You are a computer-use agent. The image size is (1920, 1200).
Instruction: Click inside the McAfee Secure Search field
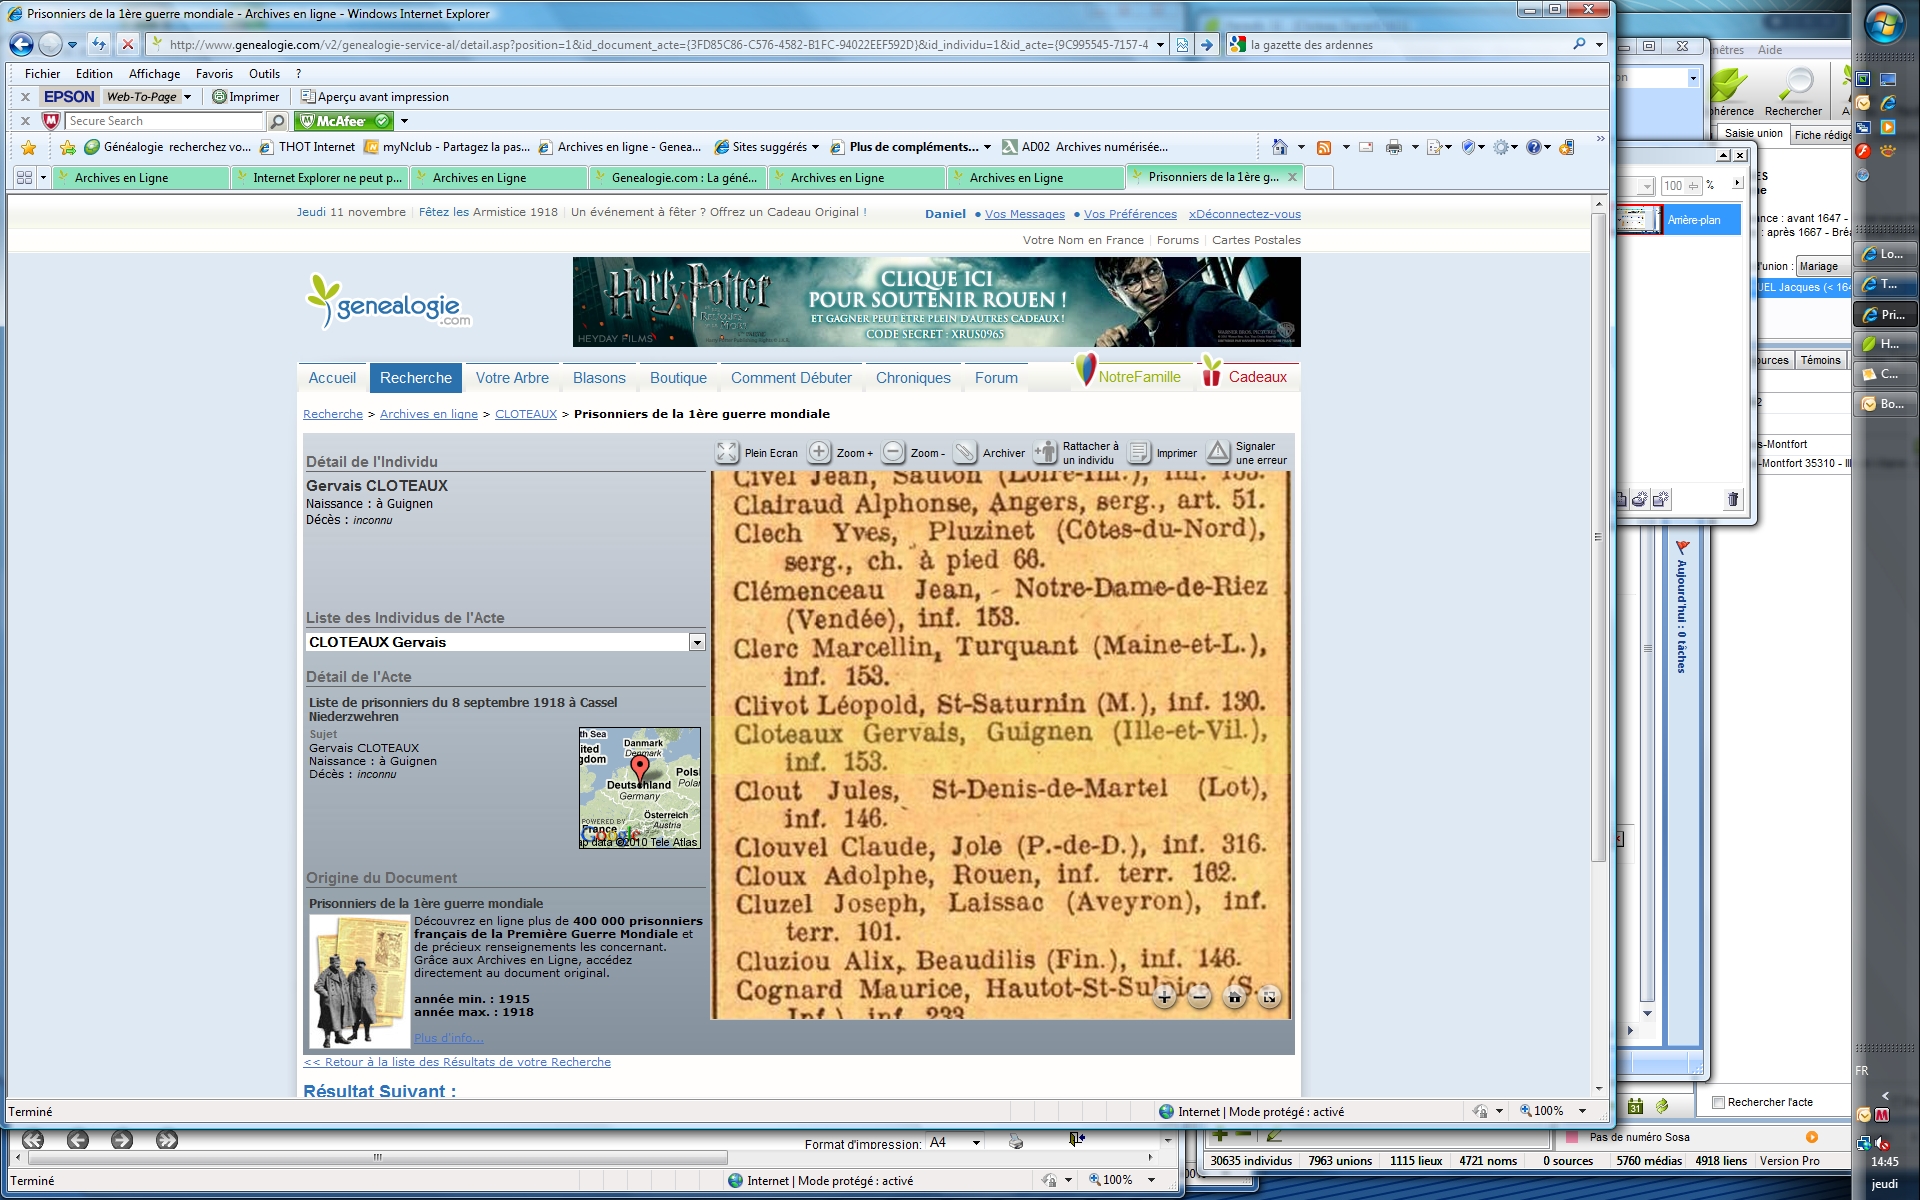tap(164, 121)
